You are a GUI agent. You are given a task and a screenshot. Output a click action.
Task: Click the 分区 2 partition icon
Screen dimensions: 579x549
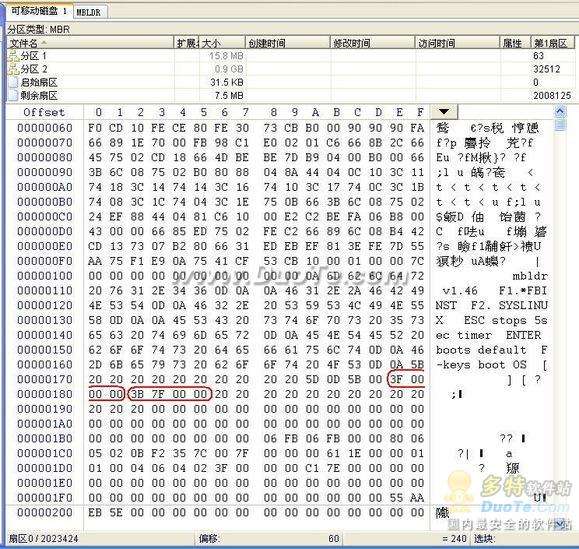14,69
